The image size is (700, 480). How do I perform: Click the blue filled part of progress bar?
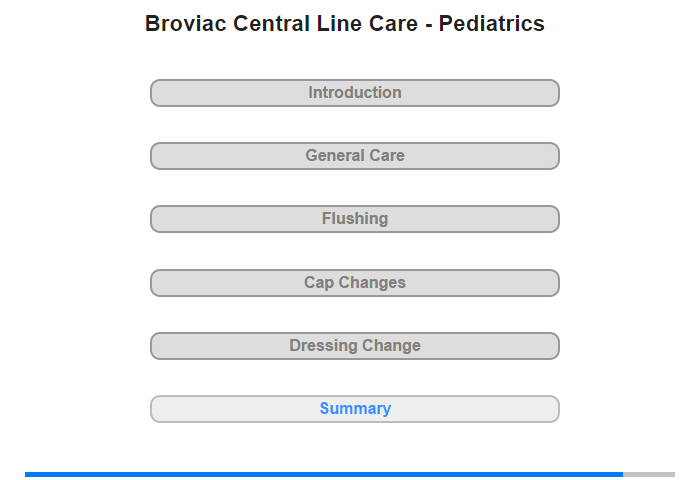point(323,474)
